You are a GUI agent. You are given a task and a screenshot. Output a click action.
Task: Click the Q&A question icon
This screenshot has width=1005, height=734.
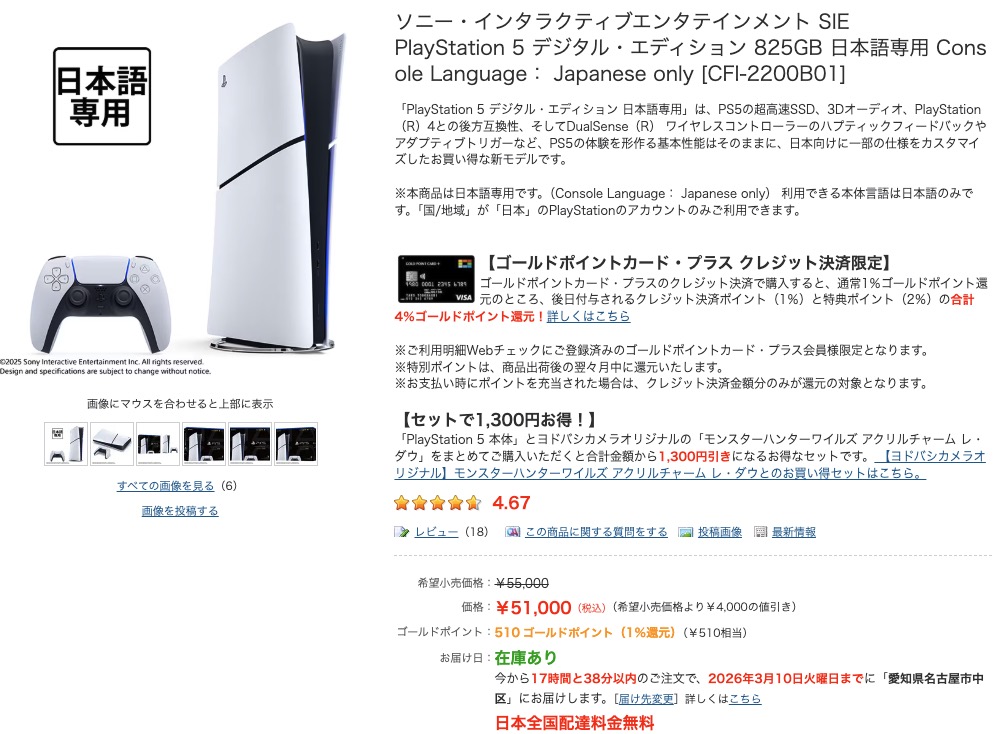pyautogui.click(x=512, y=532)
